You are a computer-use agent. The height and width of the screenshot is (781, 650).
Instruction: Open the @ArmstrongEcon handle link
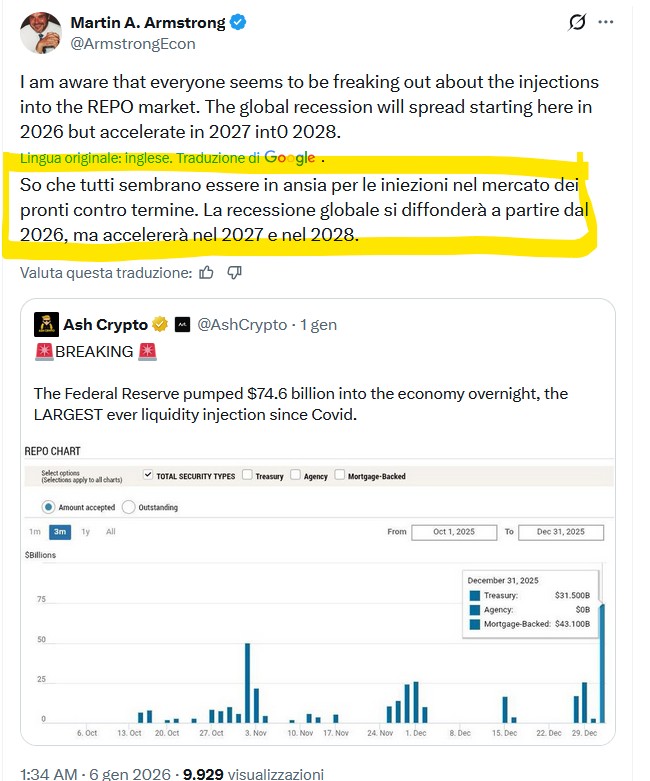(133, 43)
